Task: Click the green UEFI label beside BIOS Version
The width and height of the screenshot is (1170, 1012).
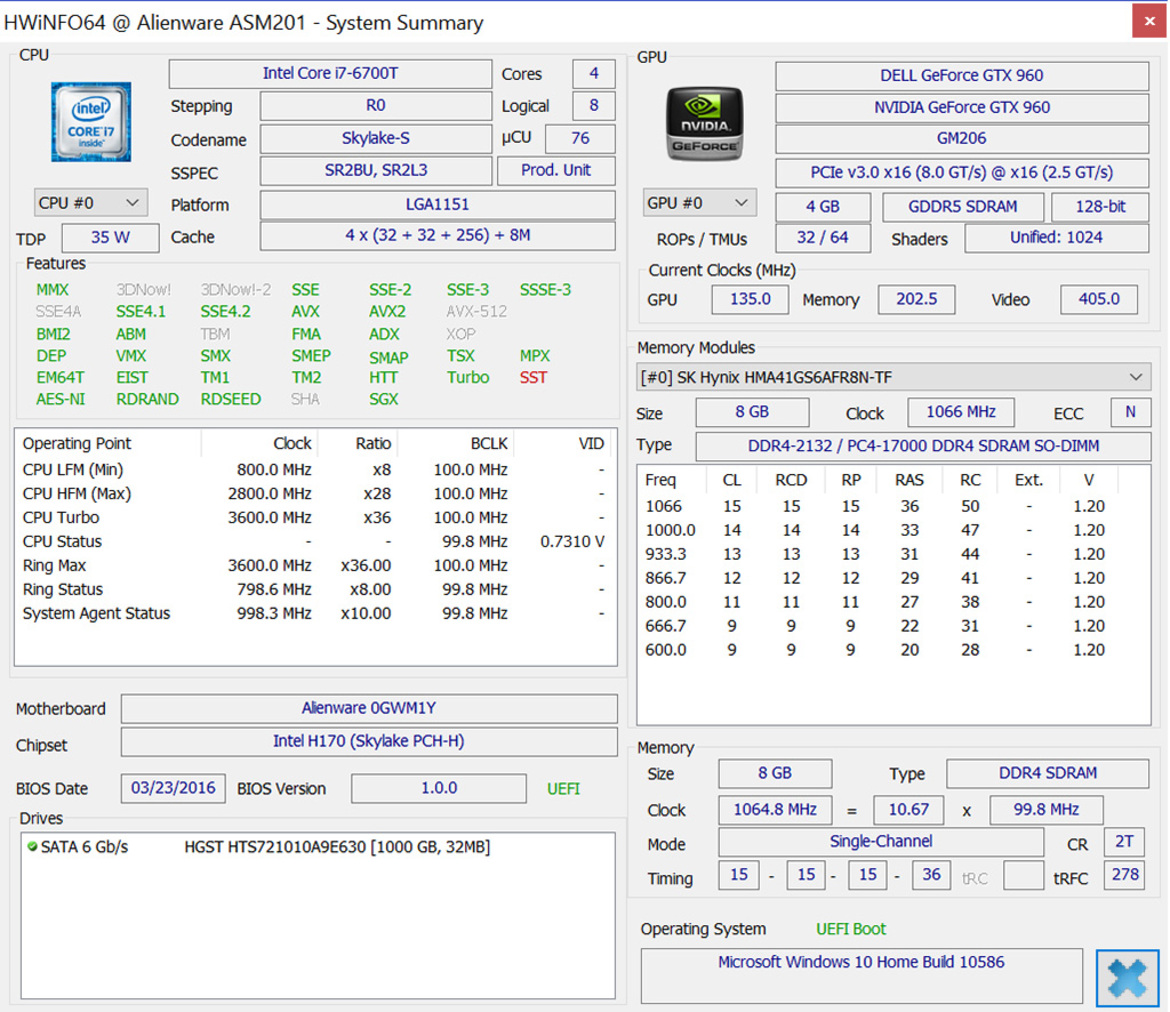Action: pos(563,789)
